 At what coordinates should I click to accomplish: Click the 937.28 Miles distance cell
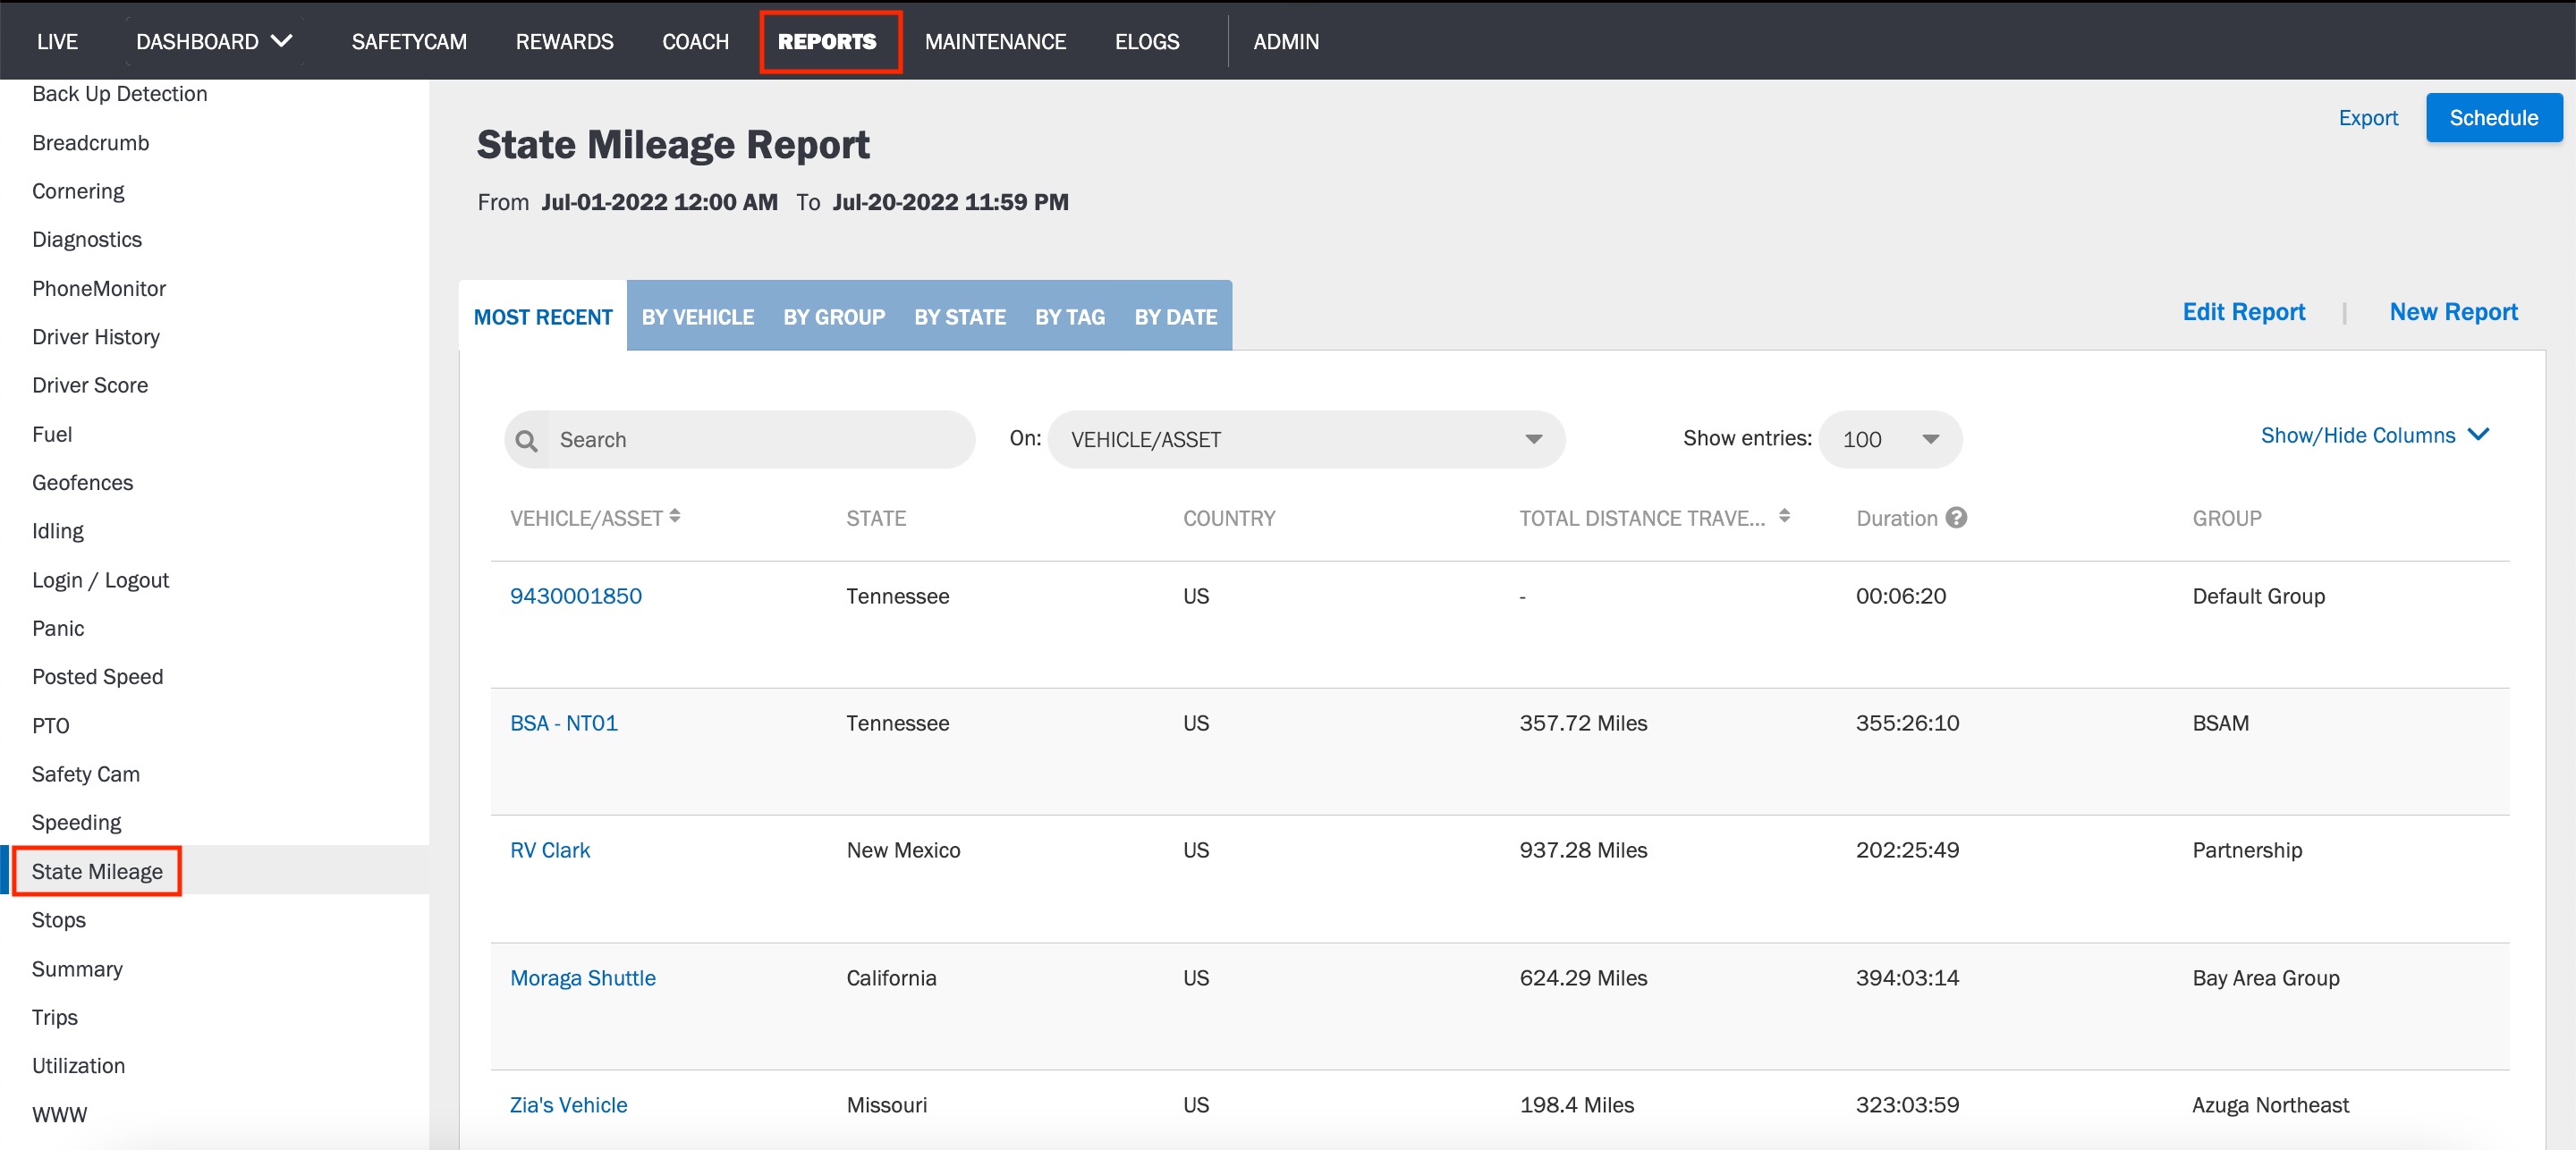tap(1583, 850)
